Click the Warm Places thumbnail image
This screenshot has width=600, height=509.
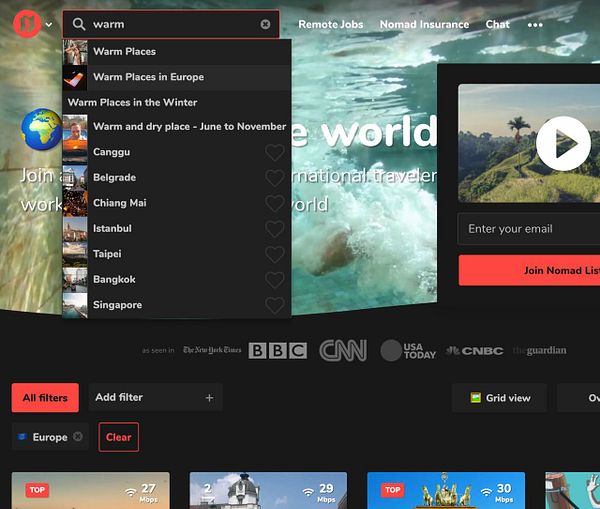pos(75,52)
